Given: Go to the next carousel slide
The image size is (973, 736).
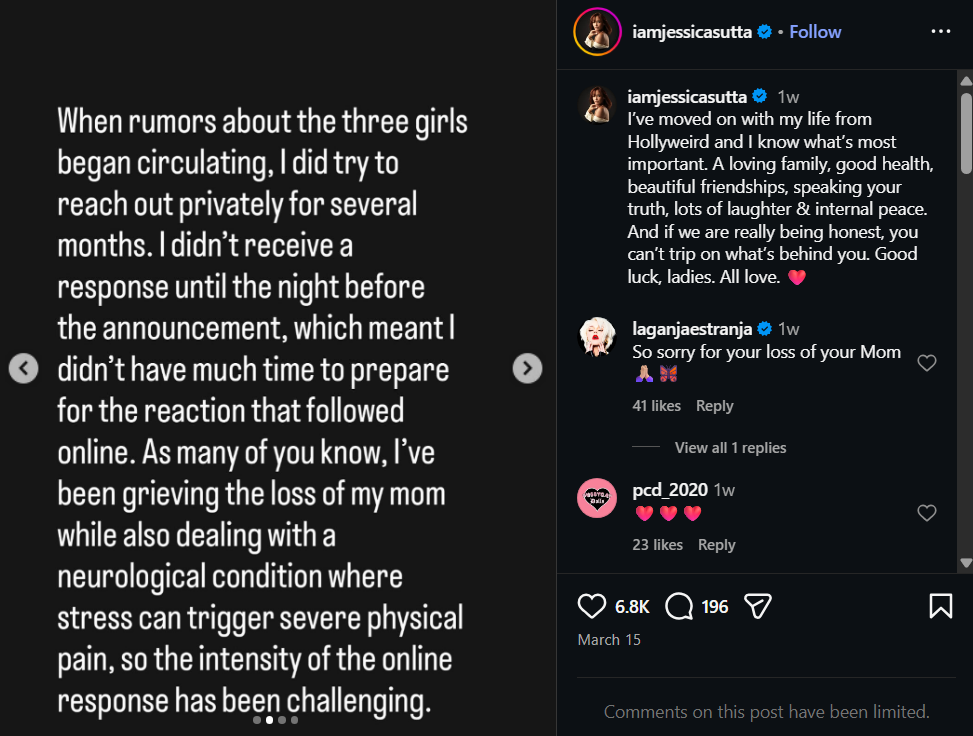Looking at the screenshot, I should pos(527,369).
